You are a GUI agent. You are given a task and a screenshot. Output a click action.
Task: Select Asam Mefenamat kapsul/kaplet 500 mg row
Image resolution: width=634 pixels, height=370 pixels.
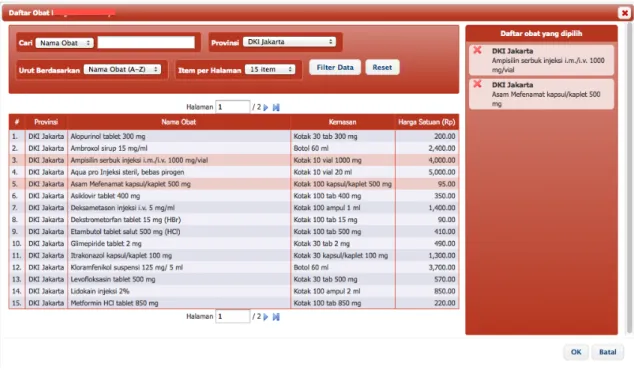[234, 184]
